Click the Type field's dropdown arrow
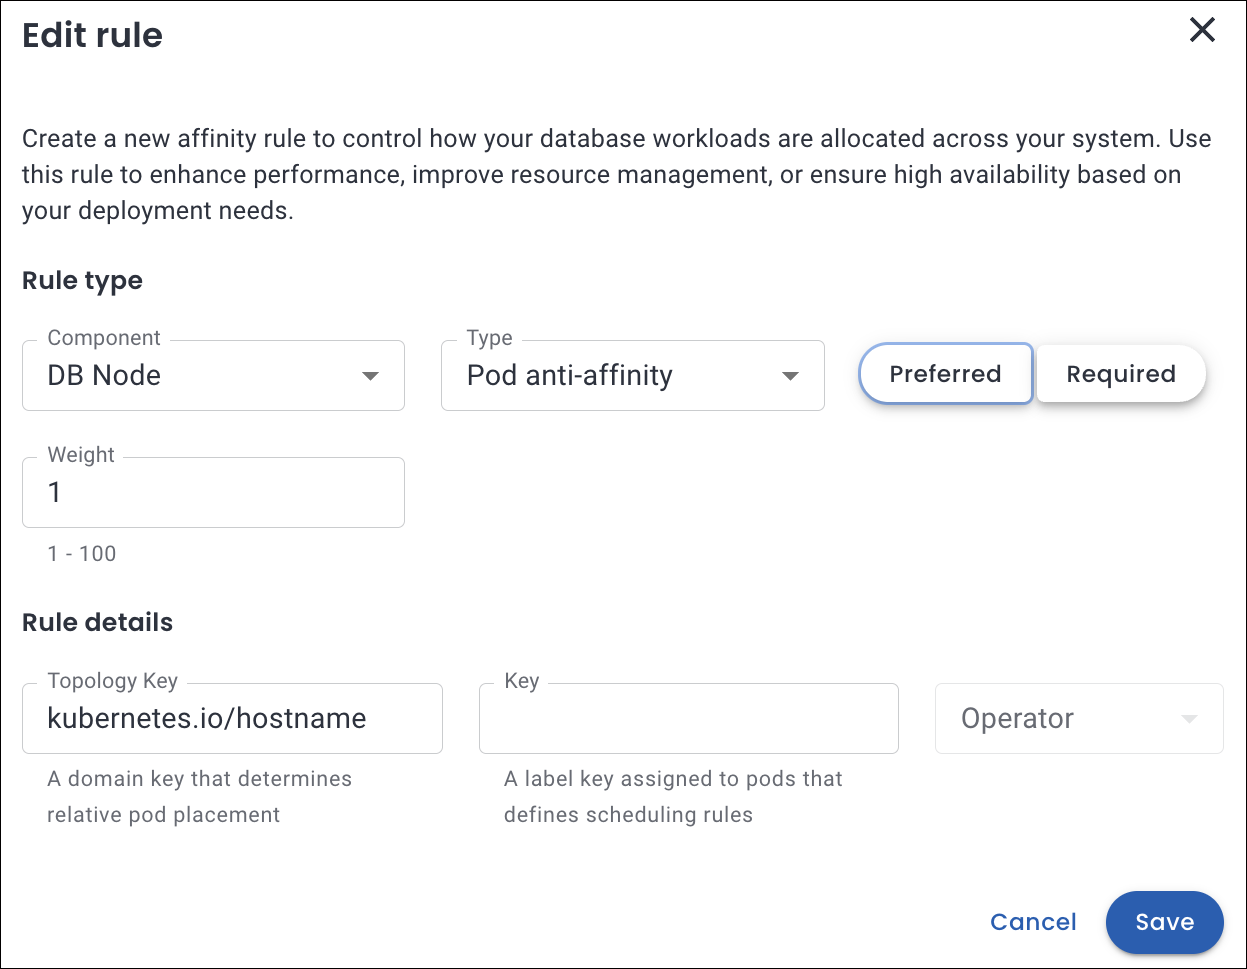 (790, 376)
